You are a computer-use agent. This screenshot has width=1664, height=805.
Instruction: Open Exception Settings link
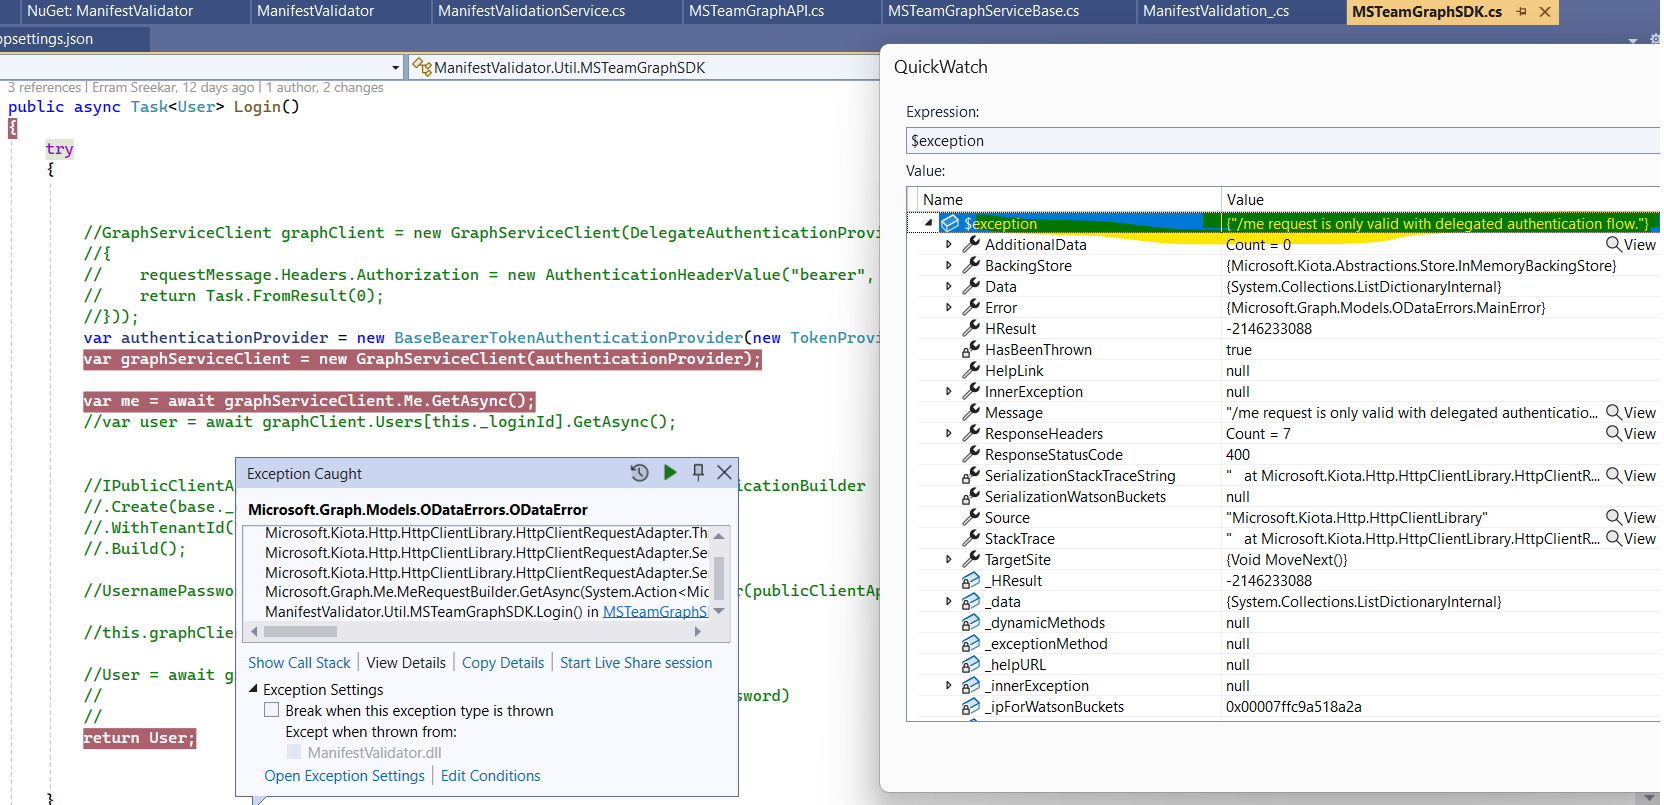tap(344, 775)
